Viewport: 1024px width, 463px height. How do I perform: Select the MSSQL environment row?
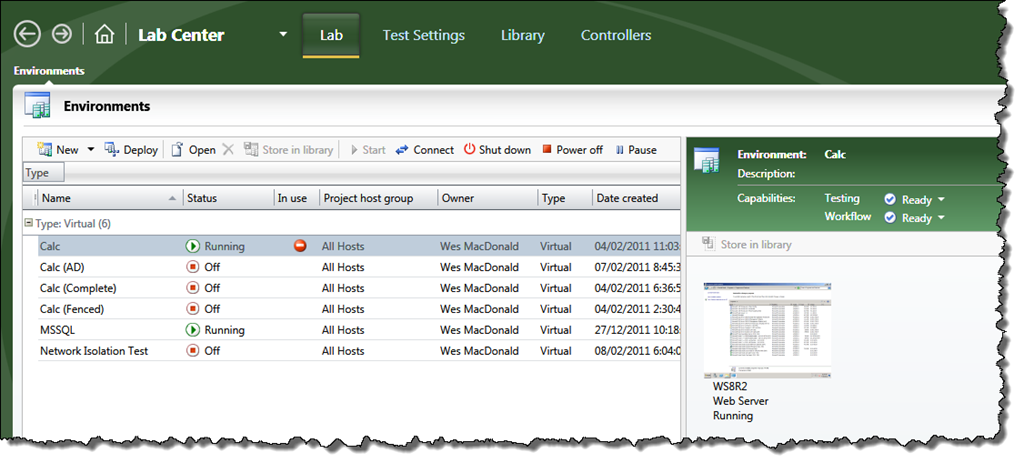click(58, 330)
